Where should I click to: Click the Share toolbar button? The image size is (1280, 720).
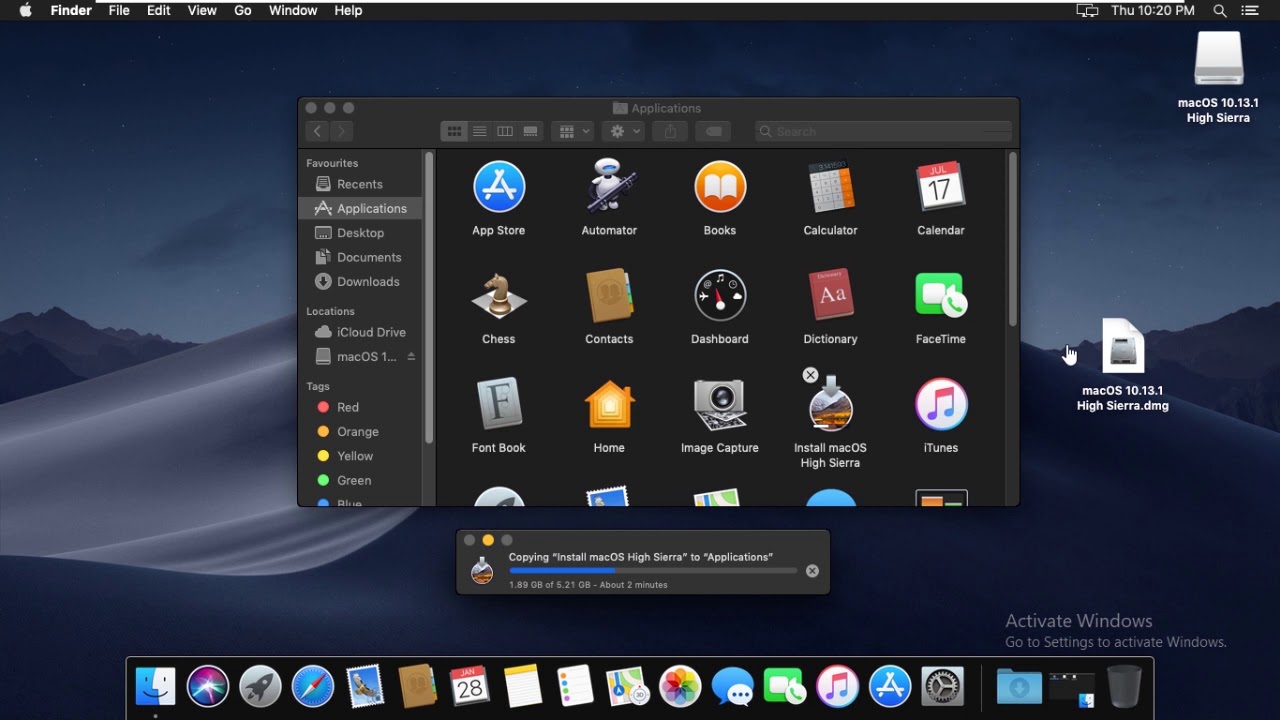point(670,131)
